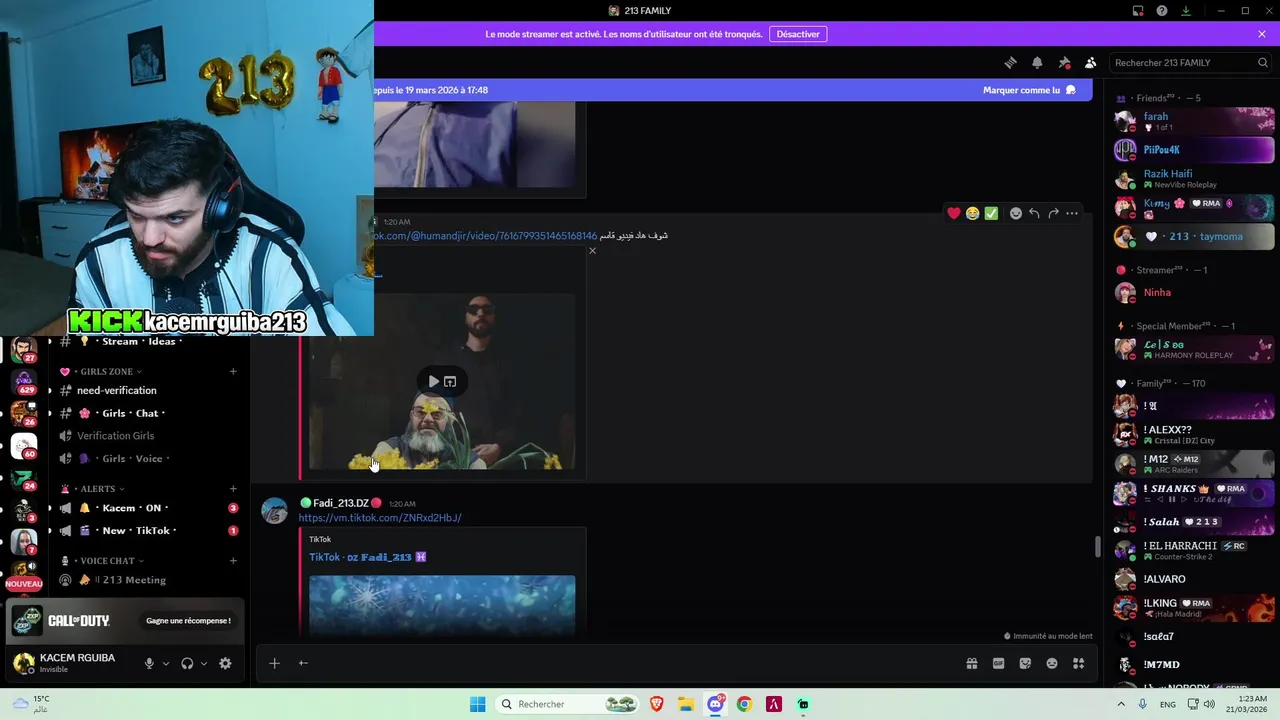Add the green checkmark reaction
This screenshot has width=1280, height=720.
(991, 213)
